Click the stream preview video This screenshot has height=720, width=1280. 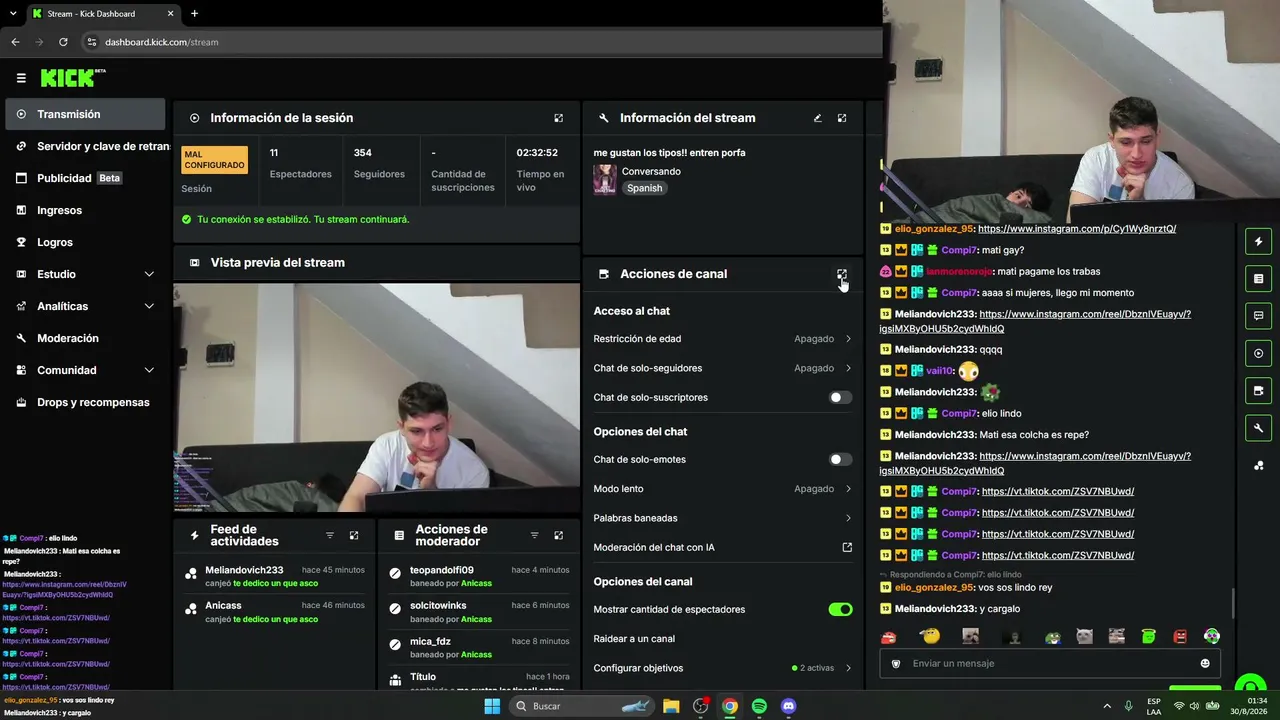[x=376, y=397]
